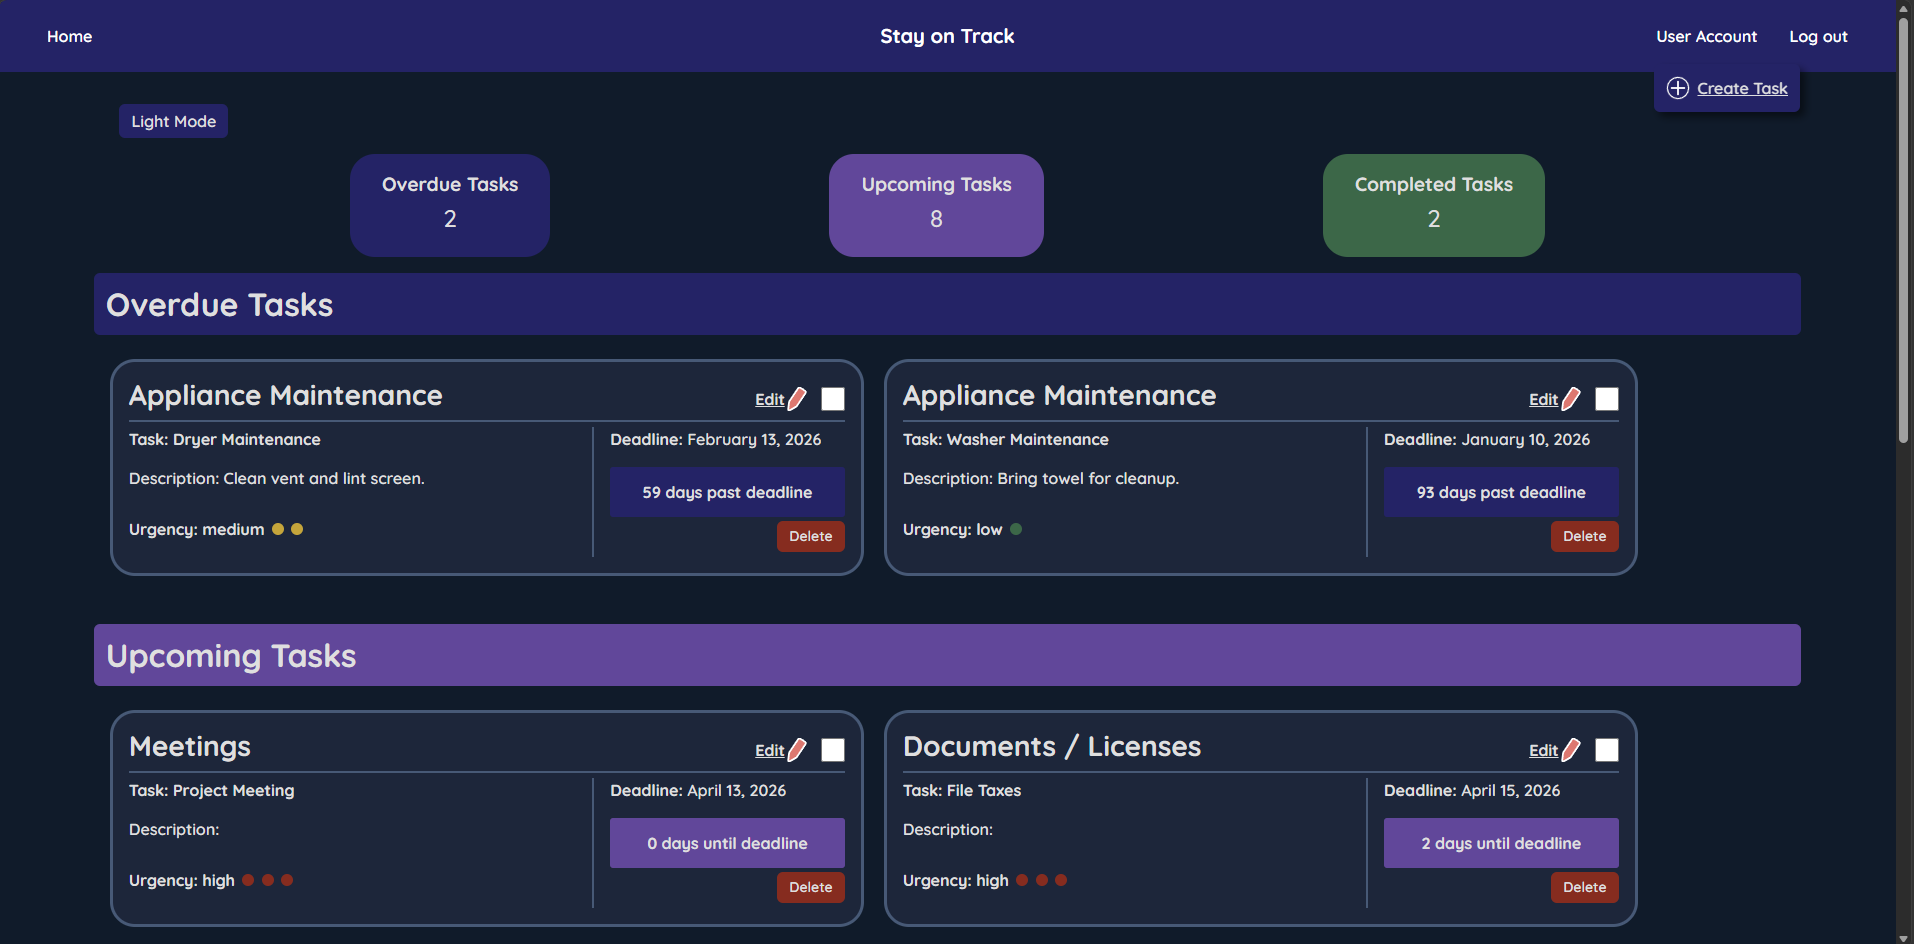Click Deadline: April 13, 2026 text
This screenshot has height=944, width=1914.
coord(698,790)
